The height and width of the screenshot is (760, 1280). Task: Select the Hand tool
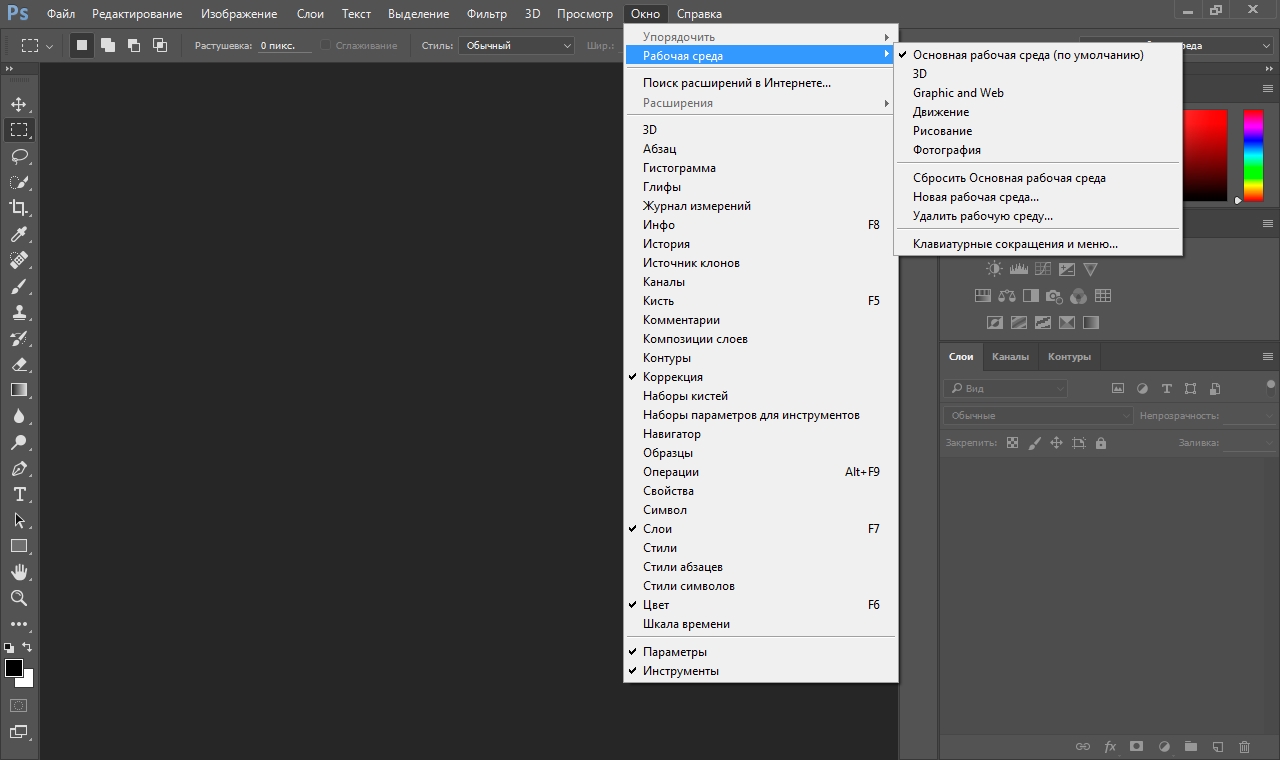click(x=19, y=572)
